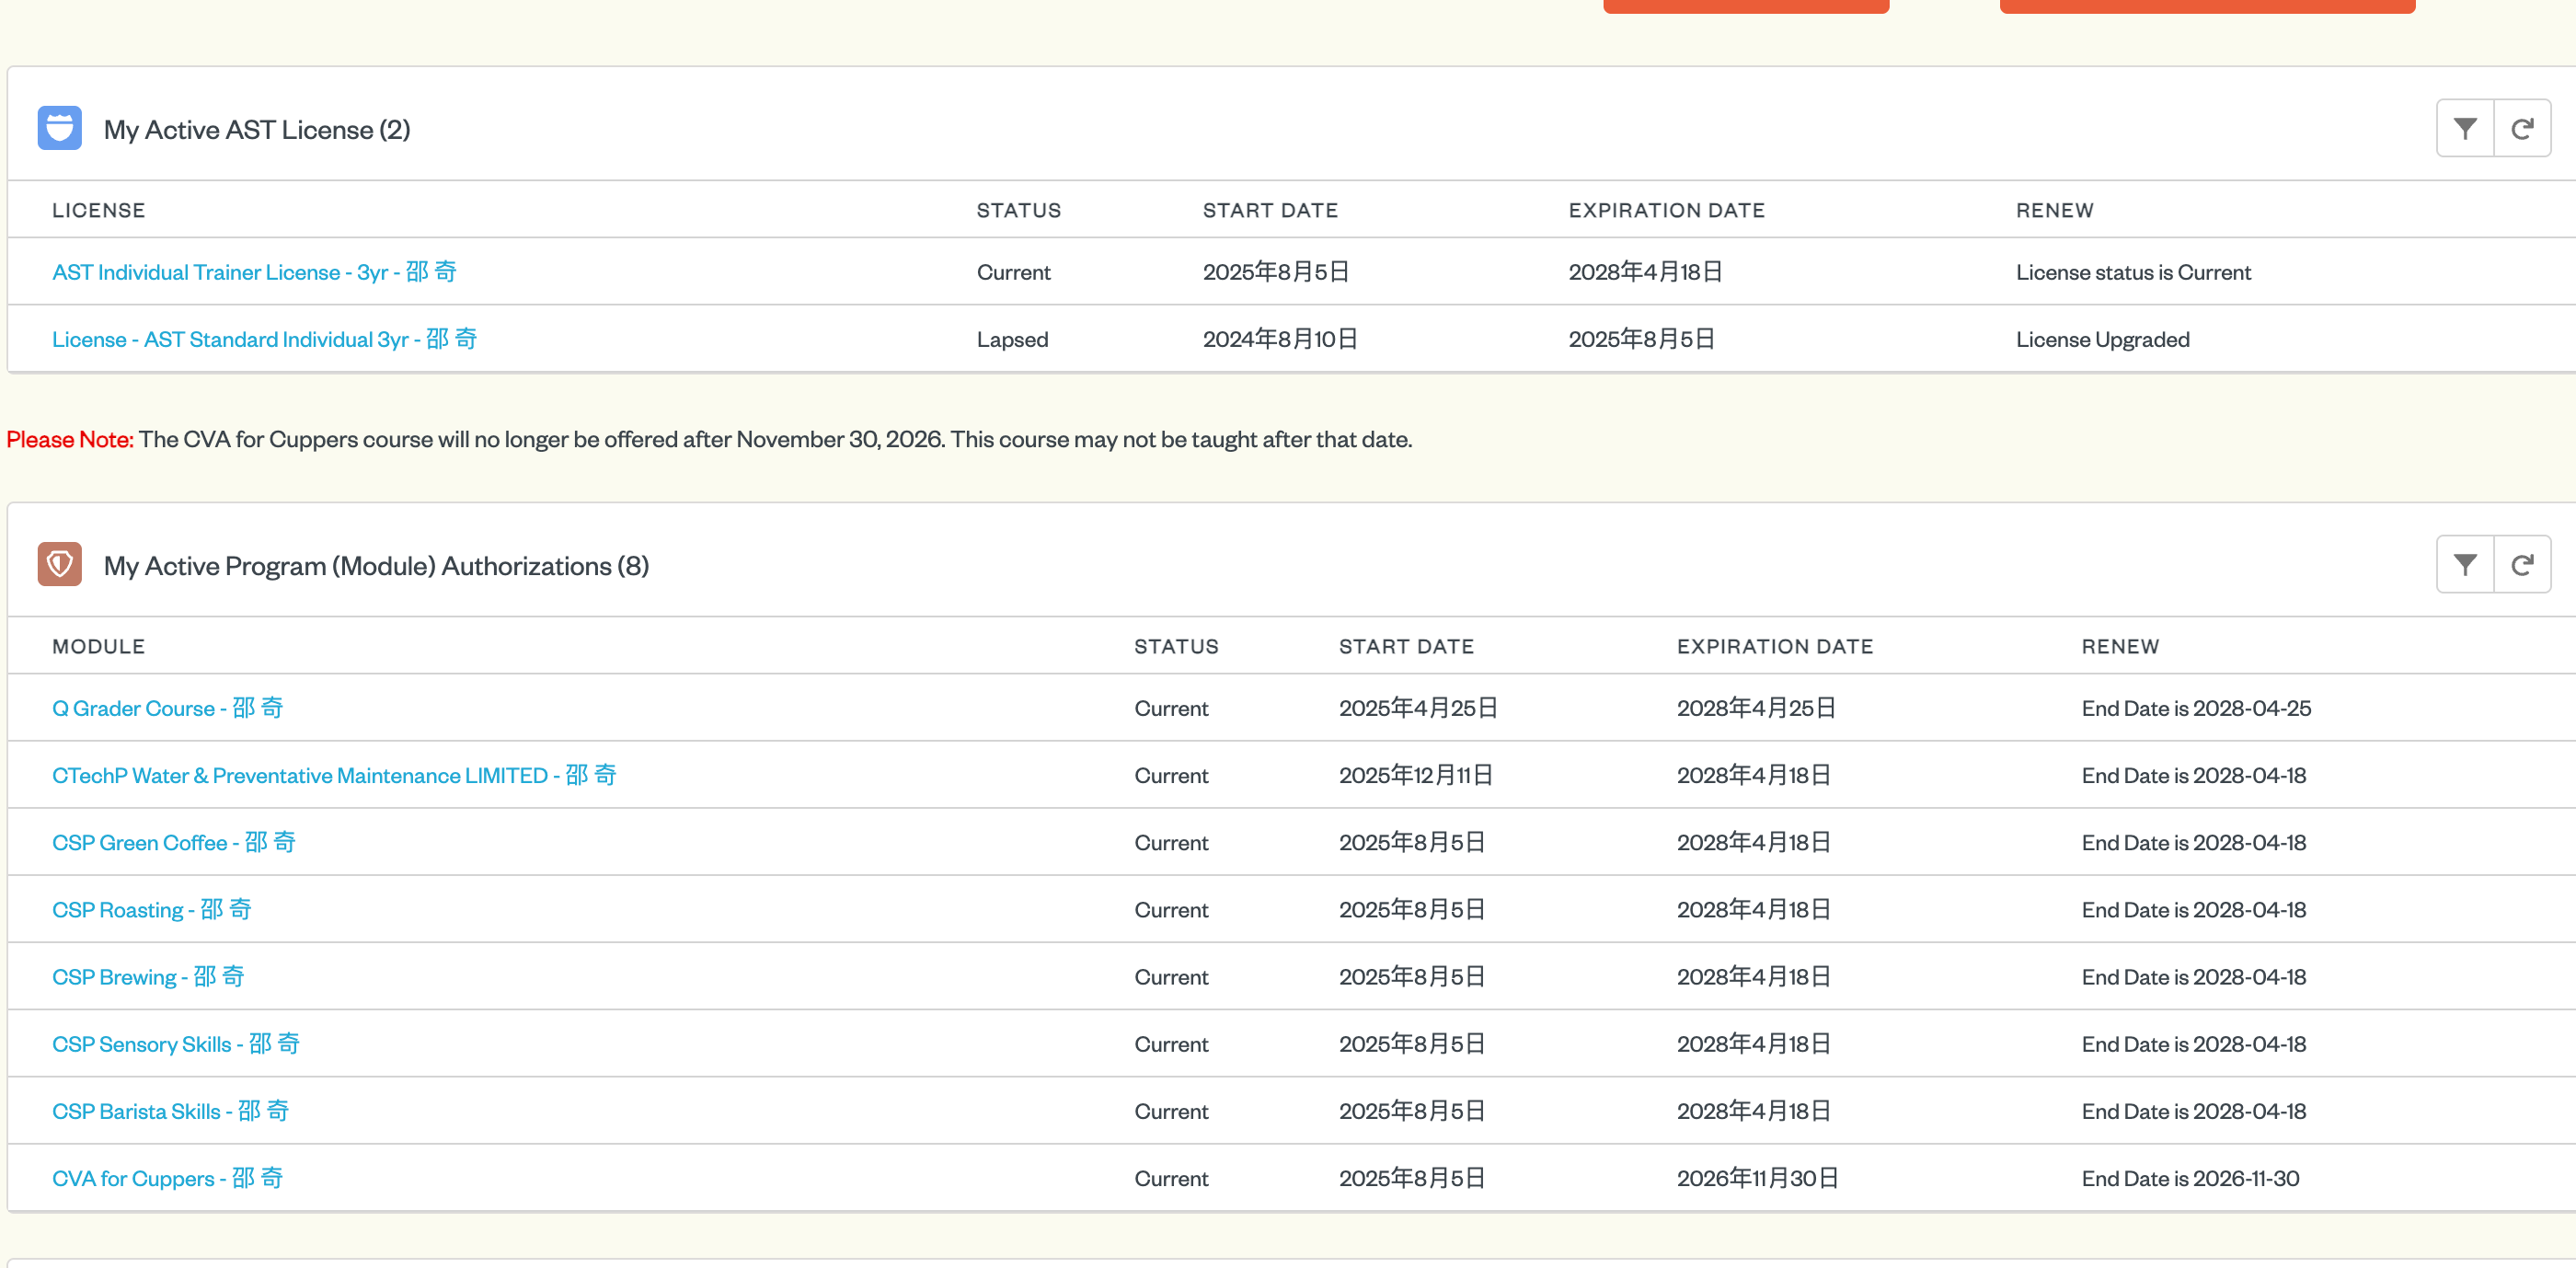
Task: Open the CSP Barista Skills module
Action: pyautogui.click(x=170, y=1110)
